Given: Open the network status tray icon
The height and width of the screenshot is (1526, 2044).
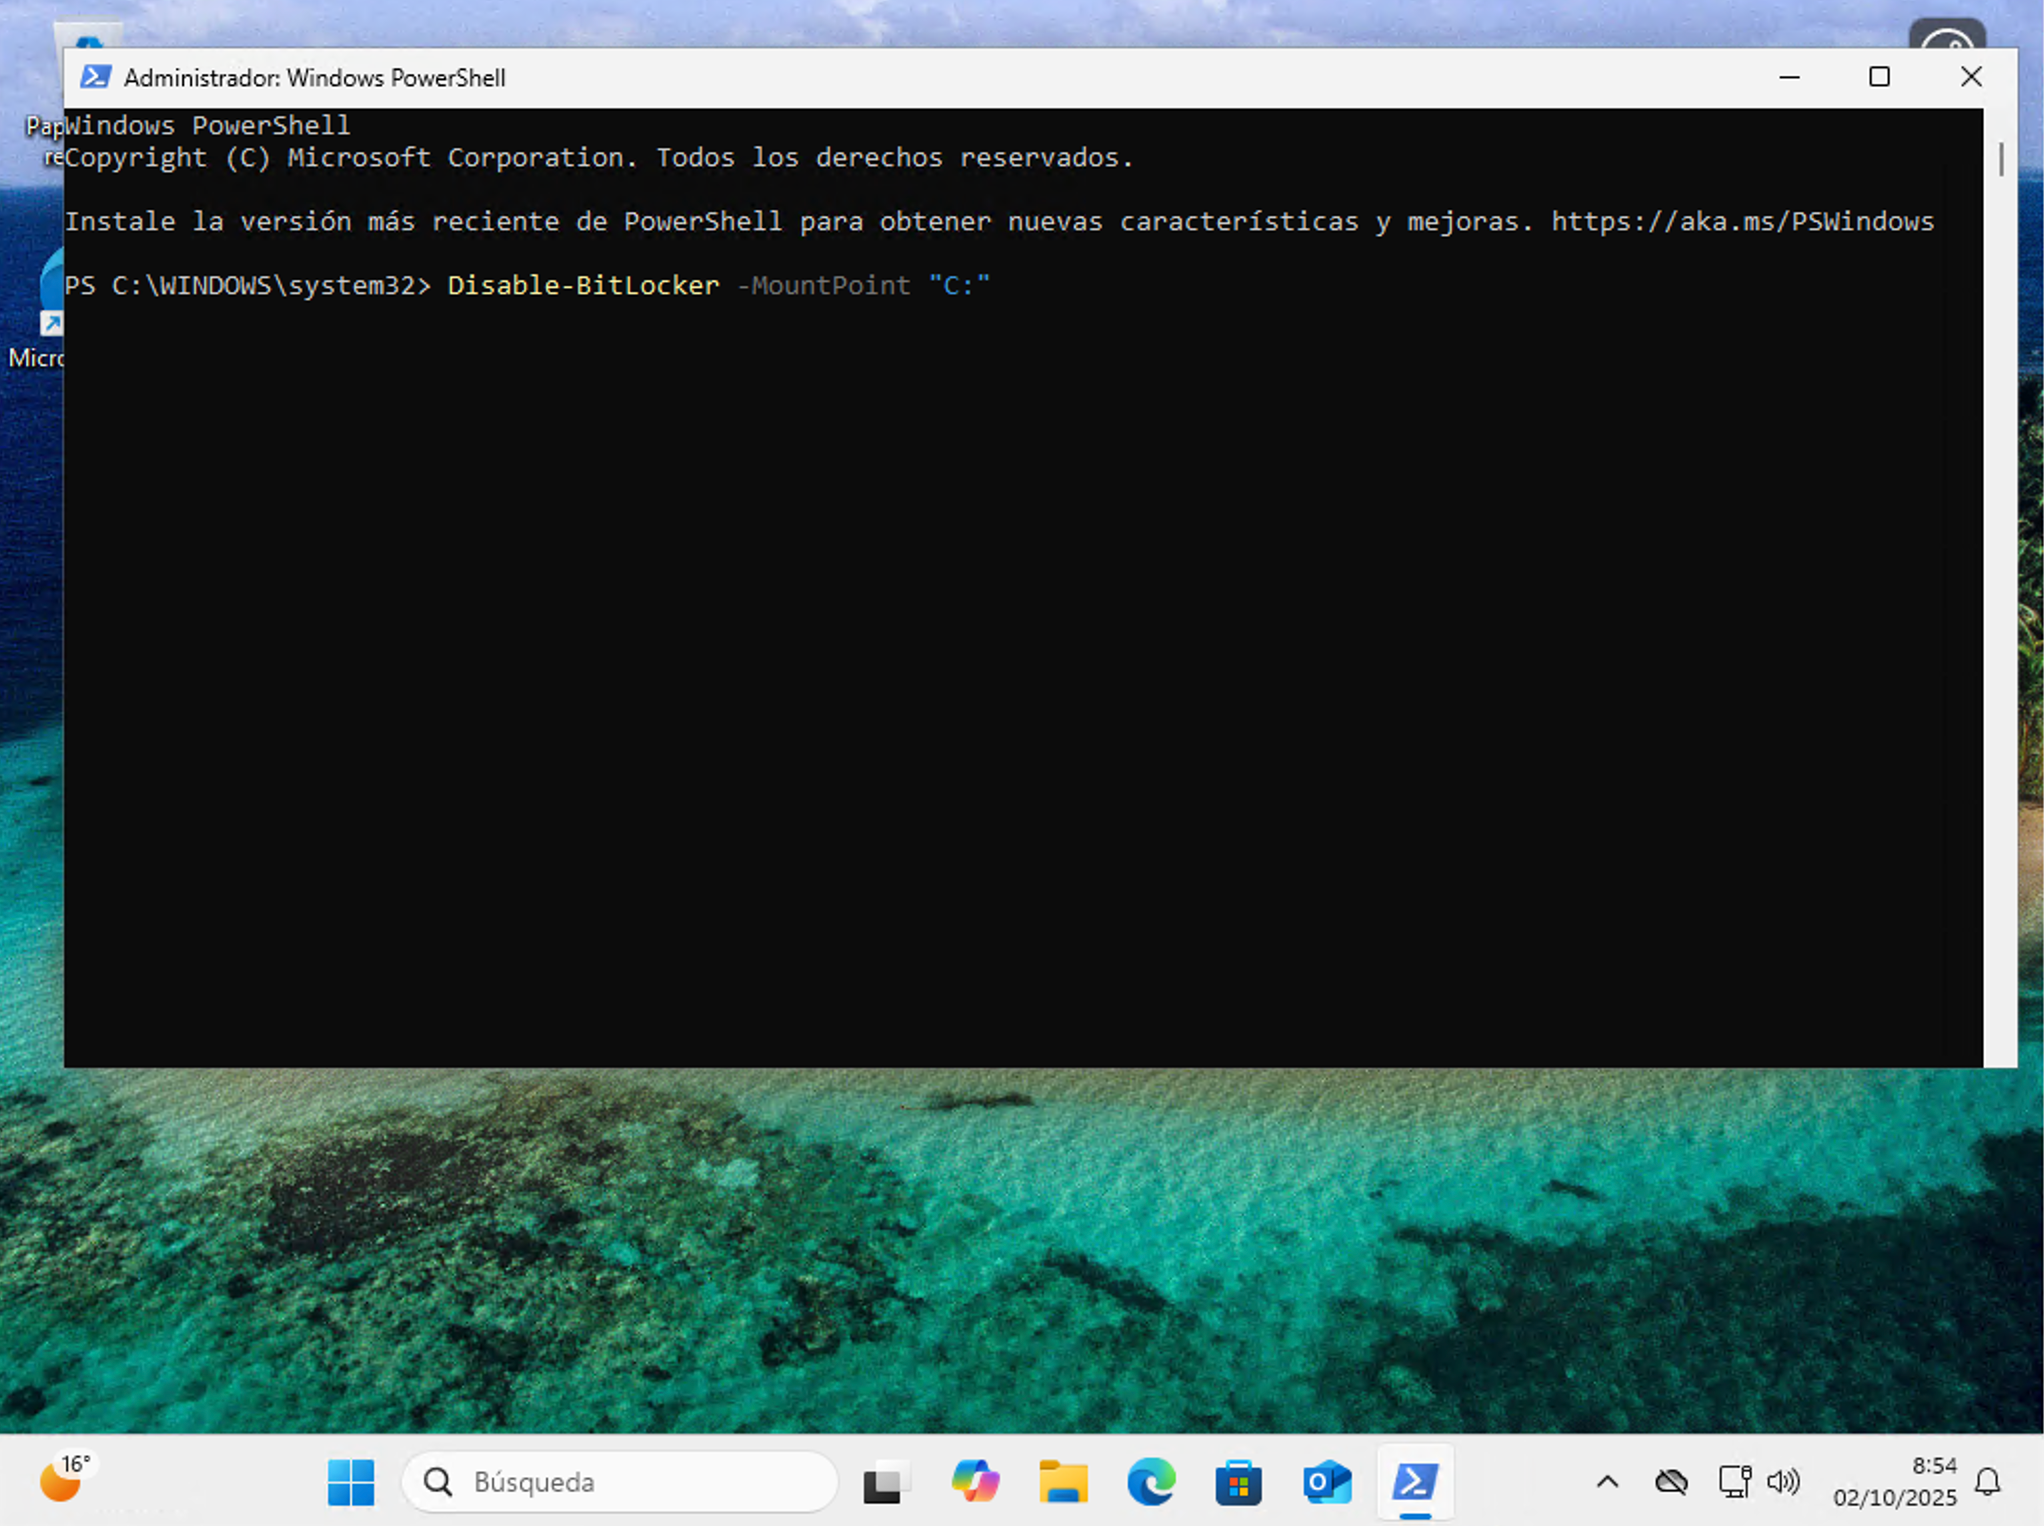Looking at the screenshot, I should (x=1734, y=1481).
